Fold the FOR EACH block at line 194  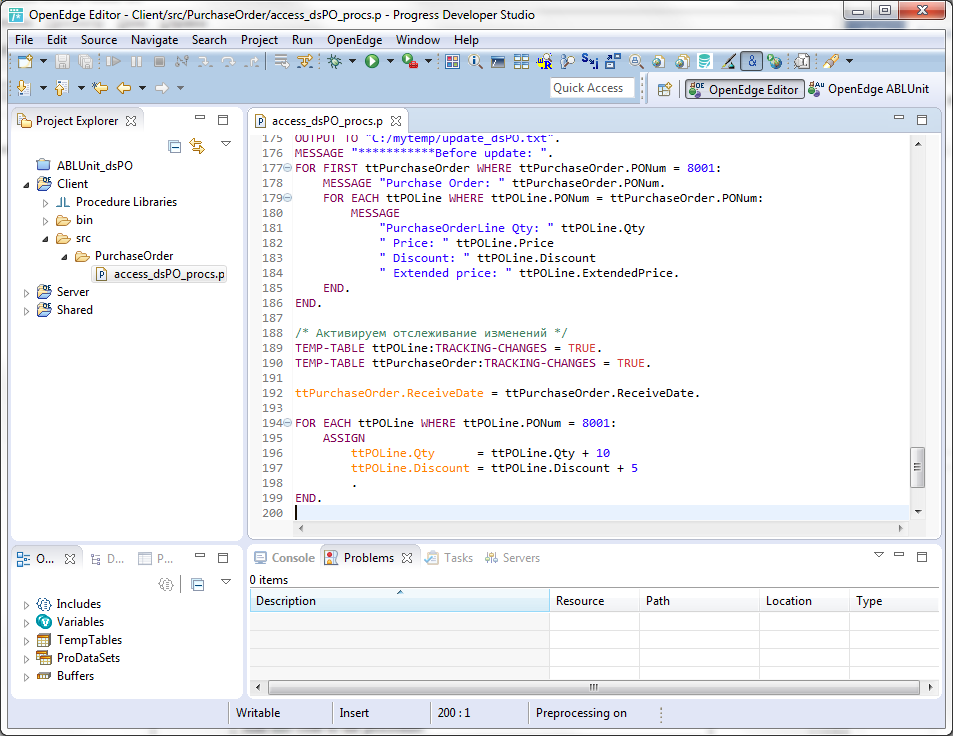[x=287, y=423]
